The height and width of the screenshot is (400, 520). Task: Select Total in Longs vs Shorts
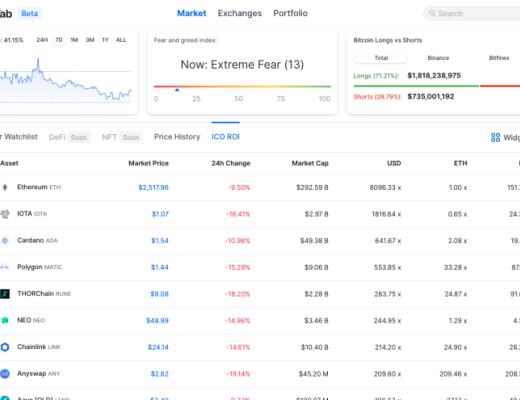[381, 58]
